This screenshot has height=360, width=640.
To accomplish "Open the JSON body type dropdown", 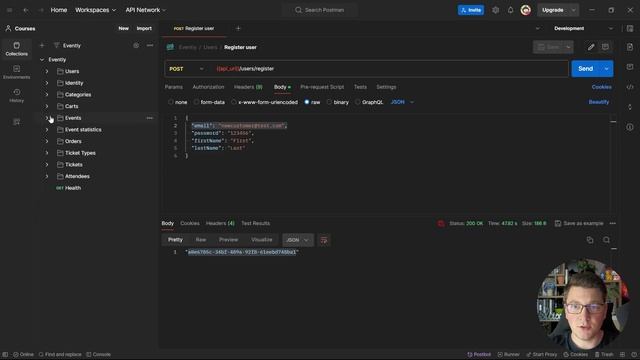I will tap(402, 102).
